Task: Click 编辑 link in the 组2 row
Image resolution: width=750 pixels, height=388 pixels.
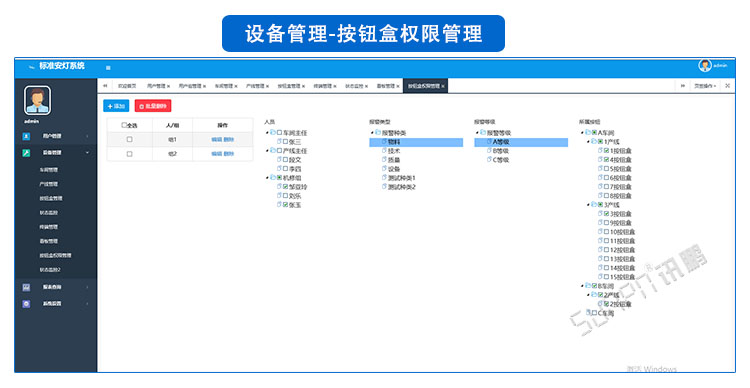Action: [217, 154]
